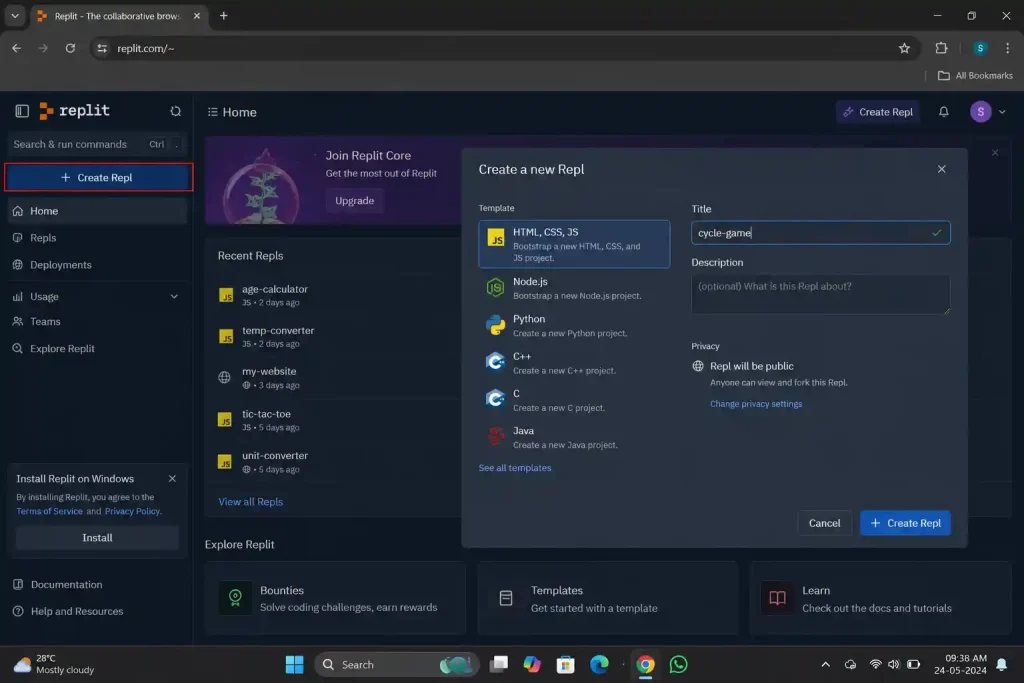
Task: Open the history icon beside the Replit logo
Action: pyautogui.click(x=175, y=111)
